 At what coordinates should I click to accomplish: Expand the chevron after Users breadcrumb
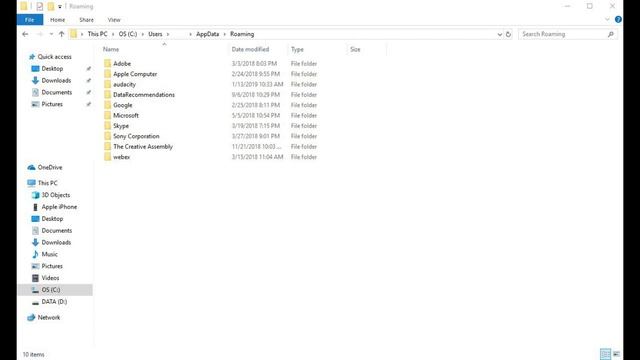coord(168,34)
